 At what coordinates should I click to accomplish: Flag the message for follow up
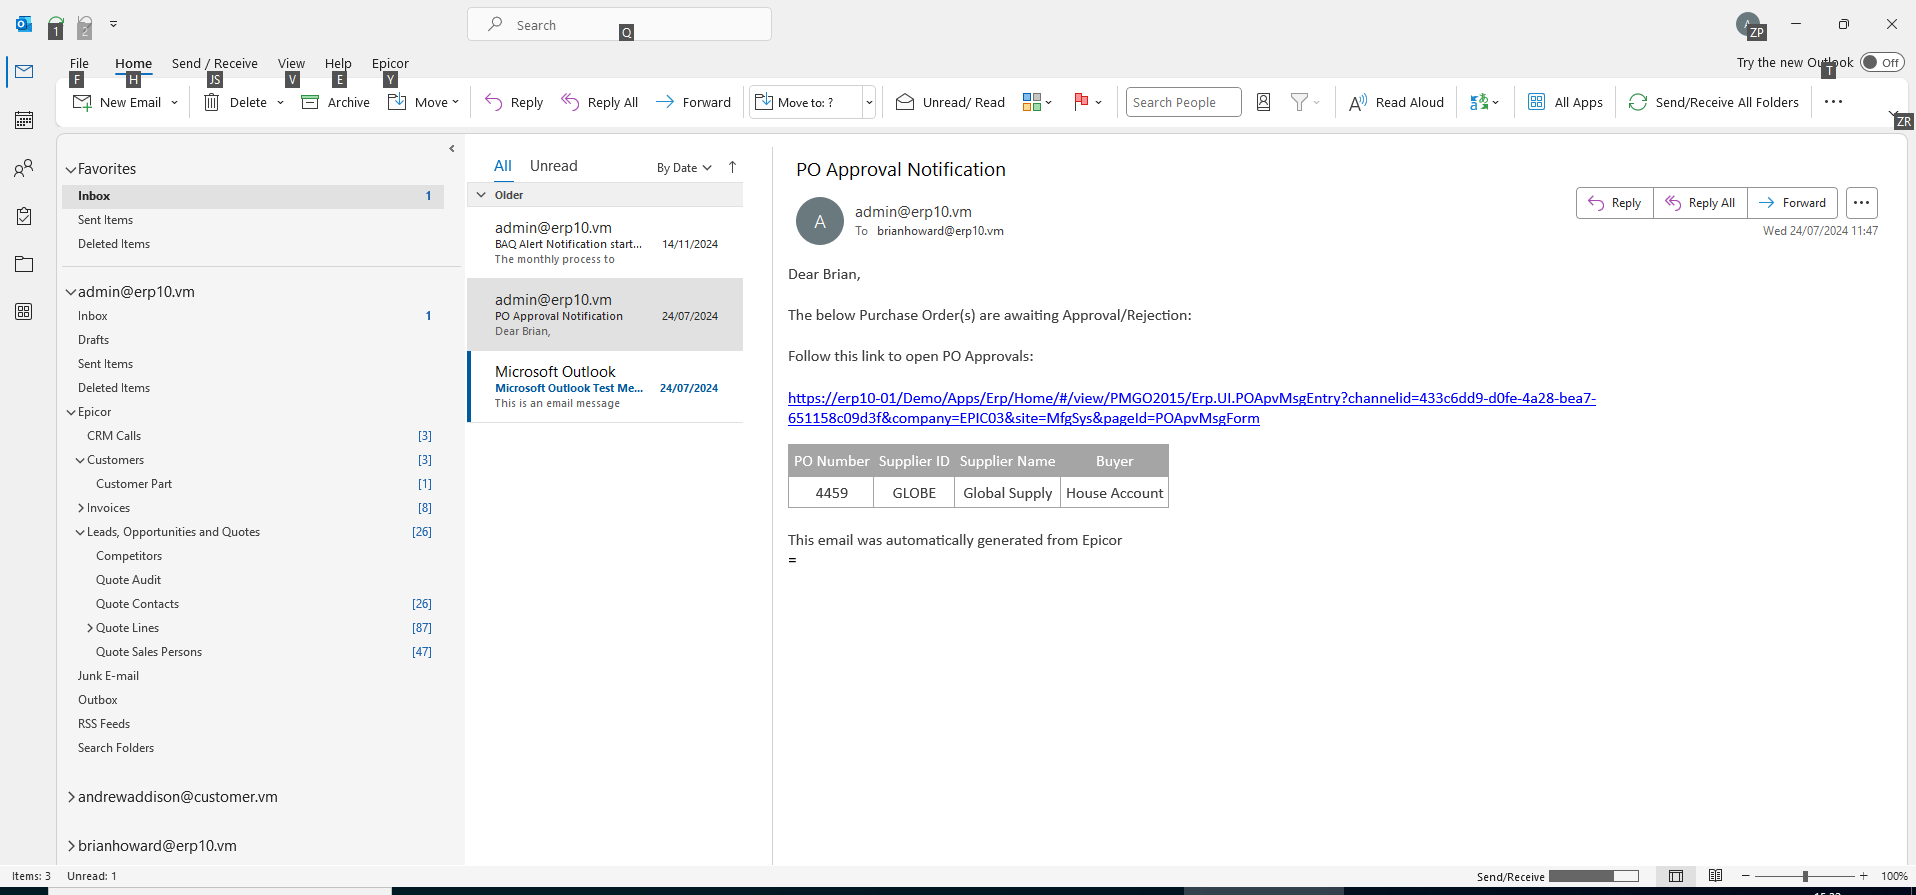(x=1087, y=102)
